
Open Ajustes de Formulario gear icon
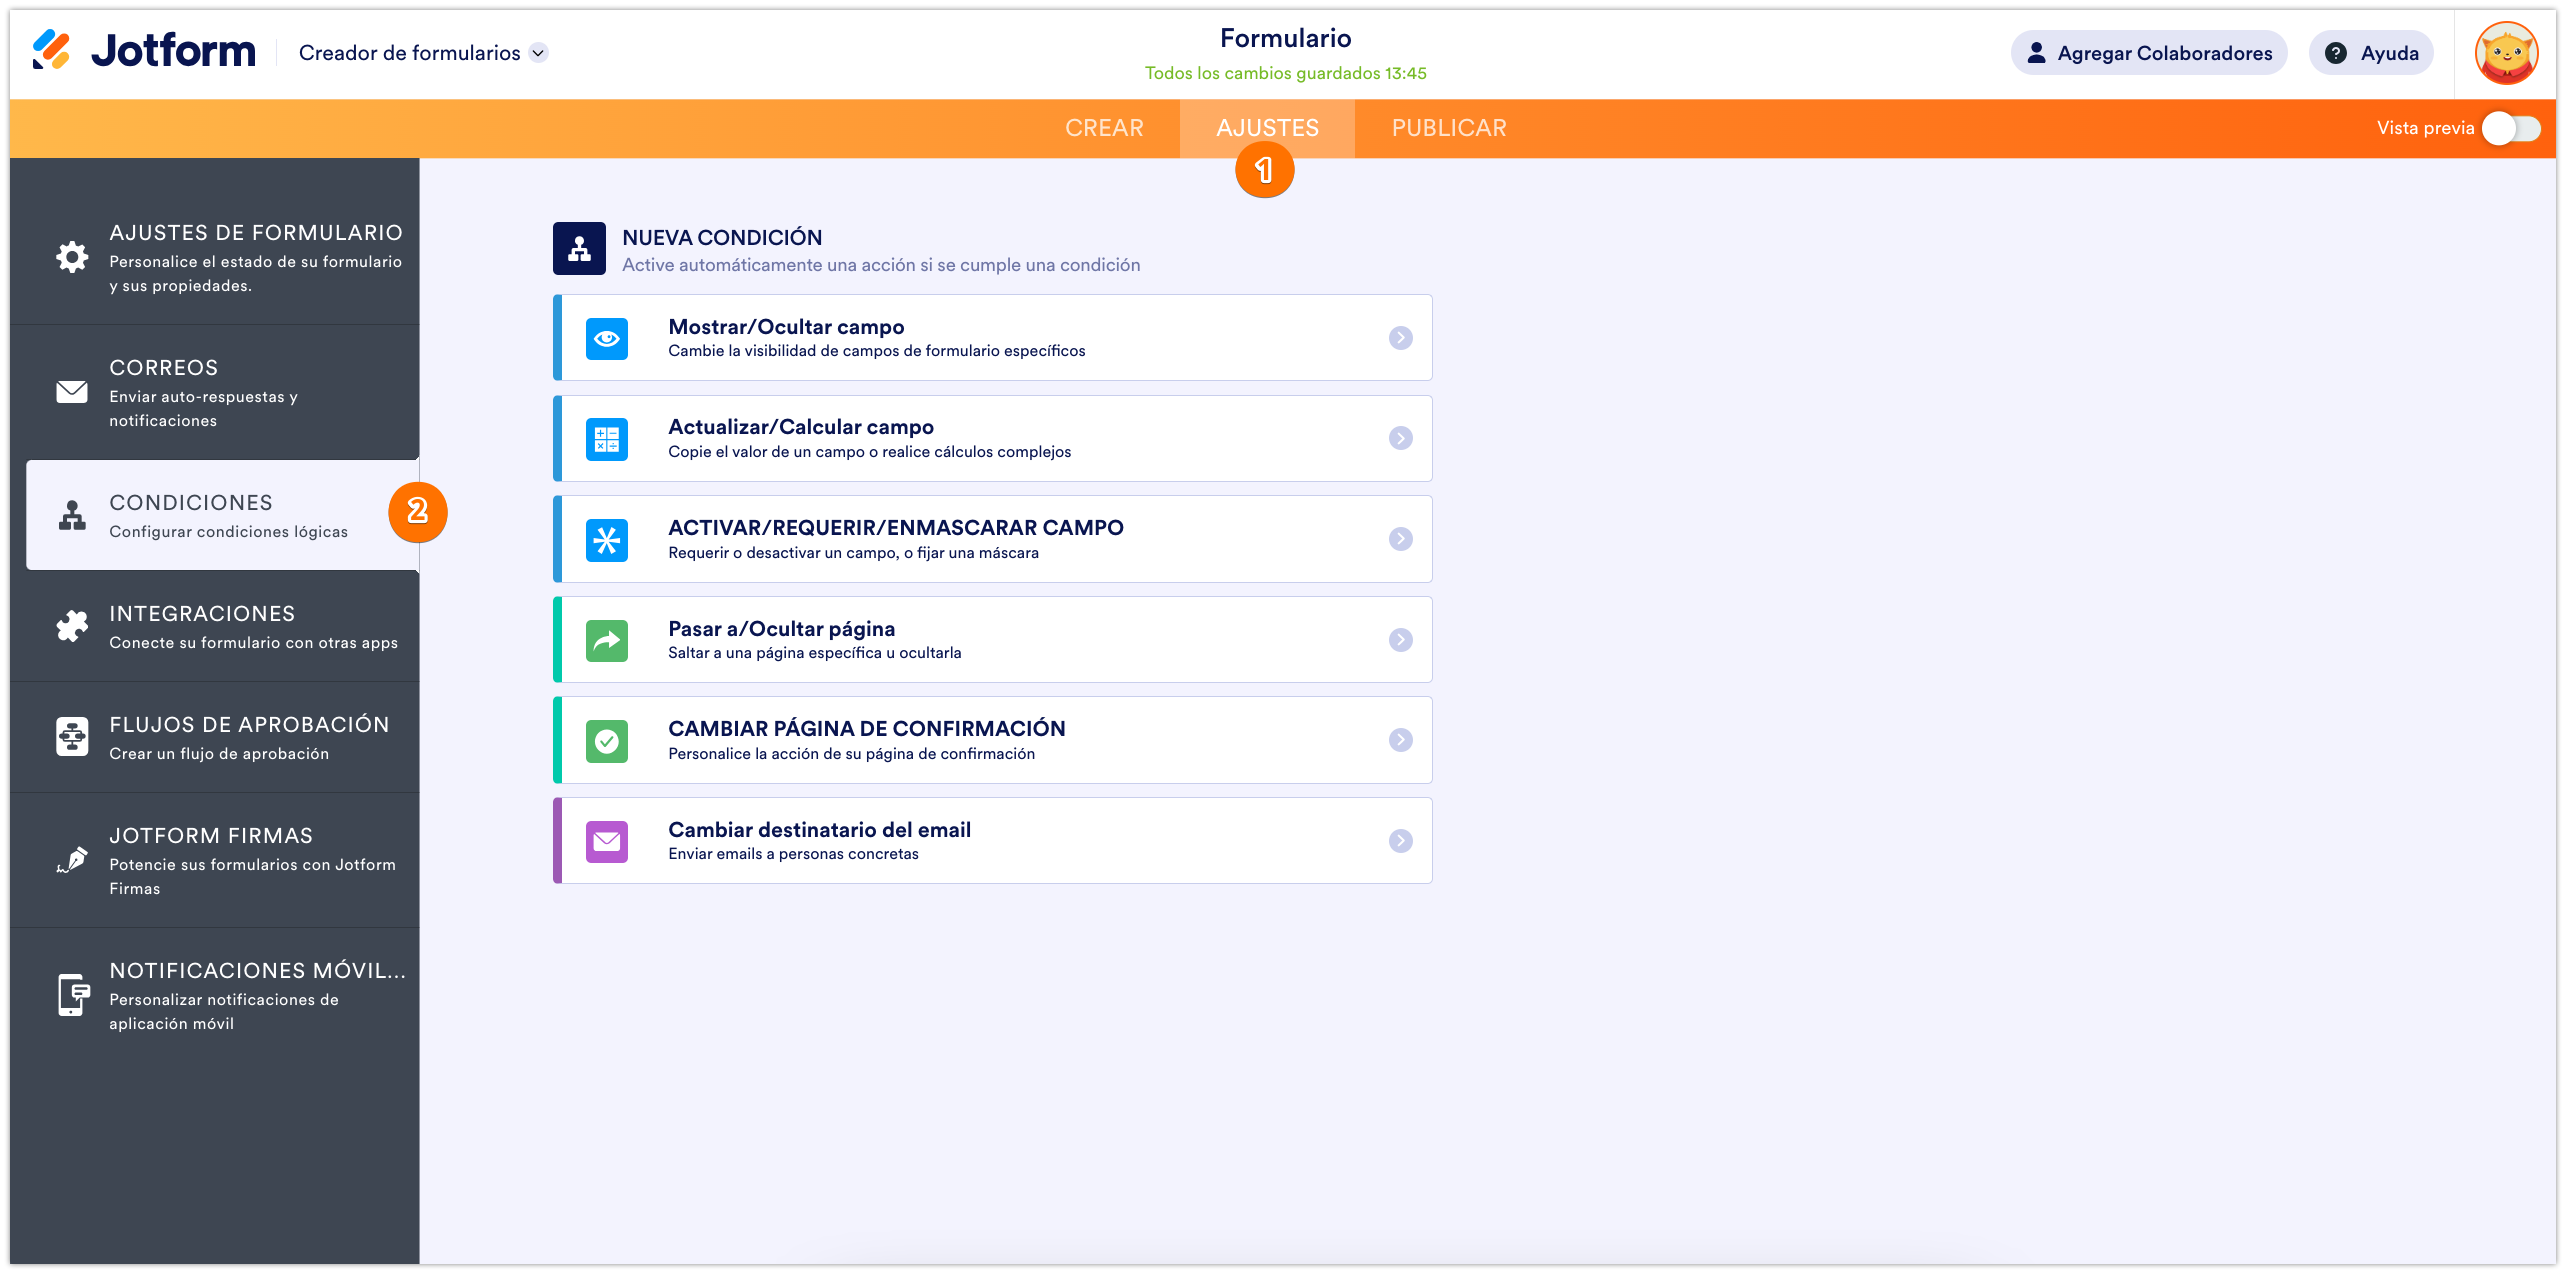tap(72, 257)
